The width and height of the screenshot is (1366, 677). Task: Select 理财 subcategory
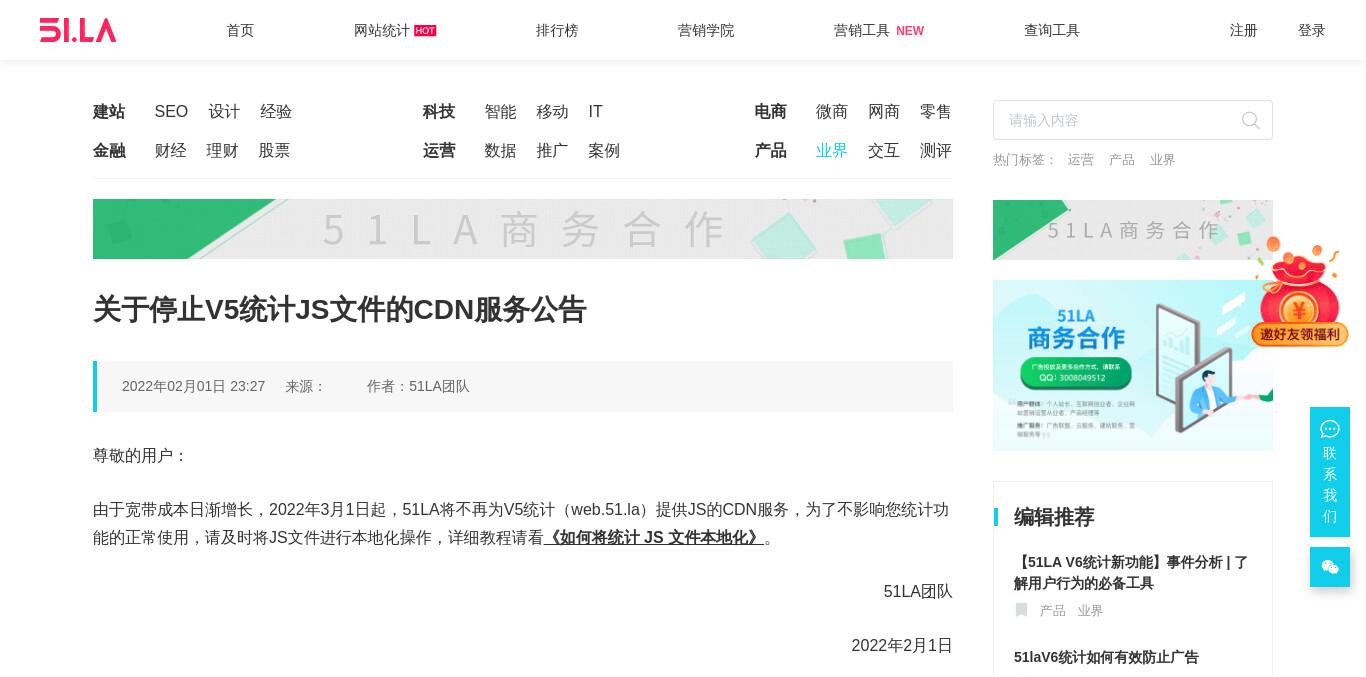coord(223,151)
